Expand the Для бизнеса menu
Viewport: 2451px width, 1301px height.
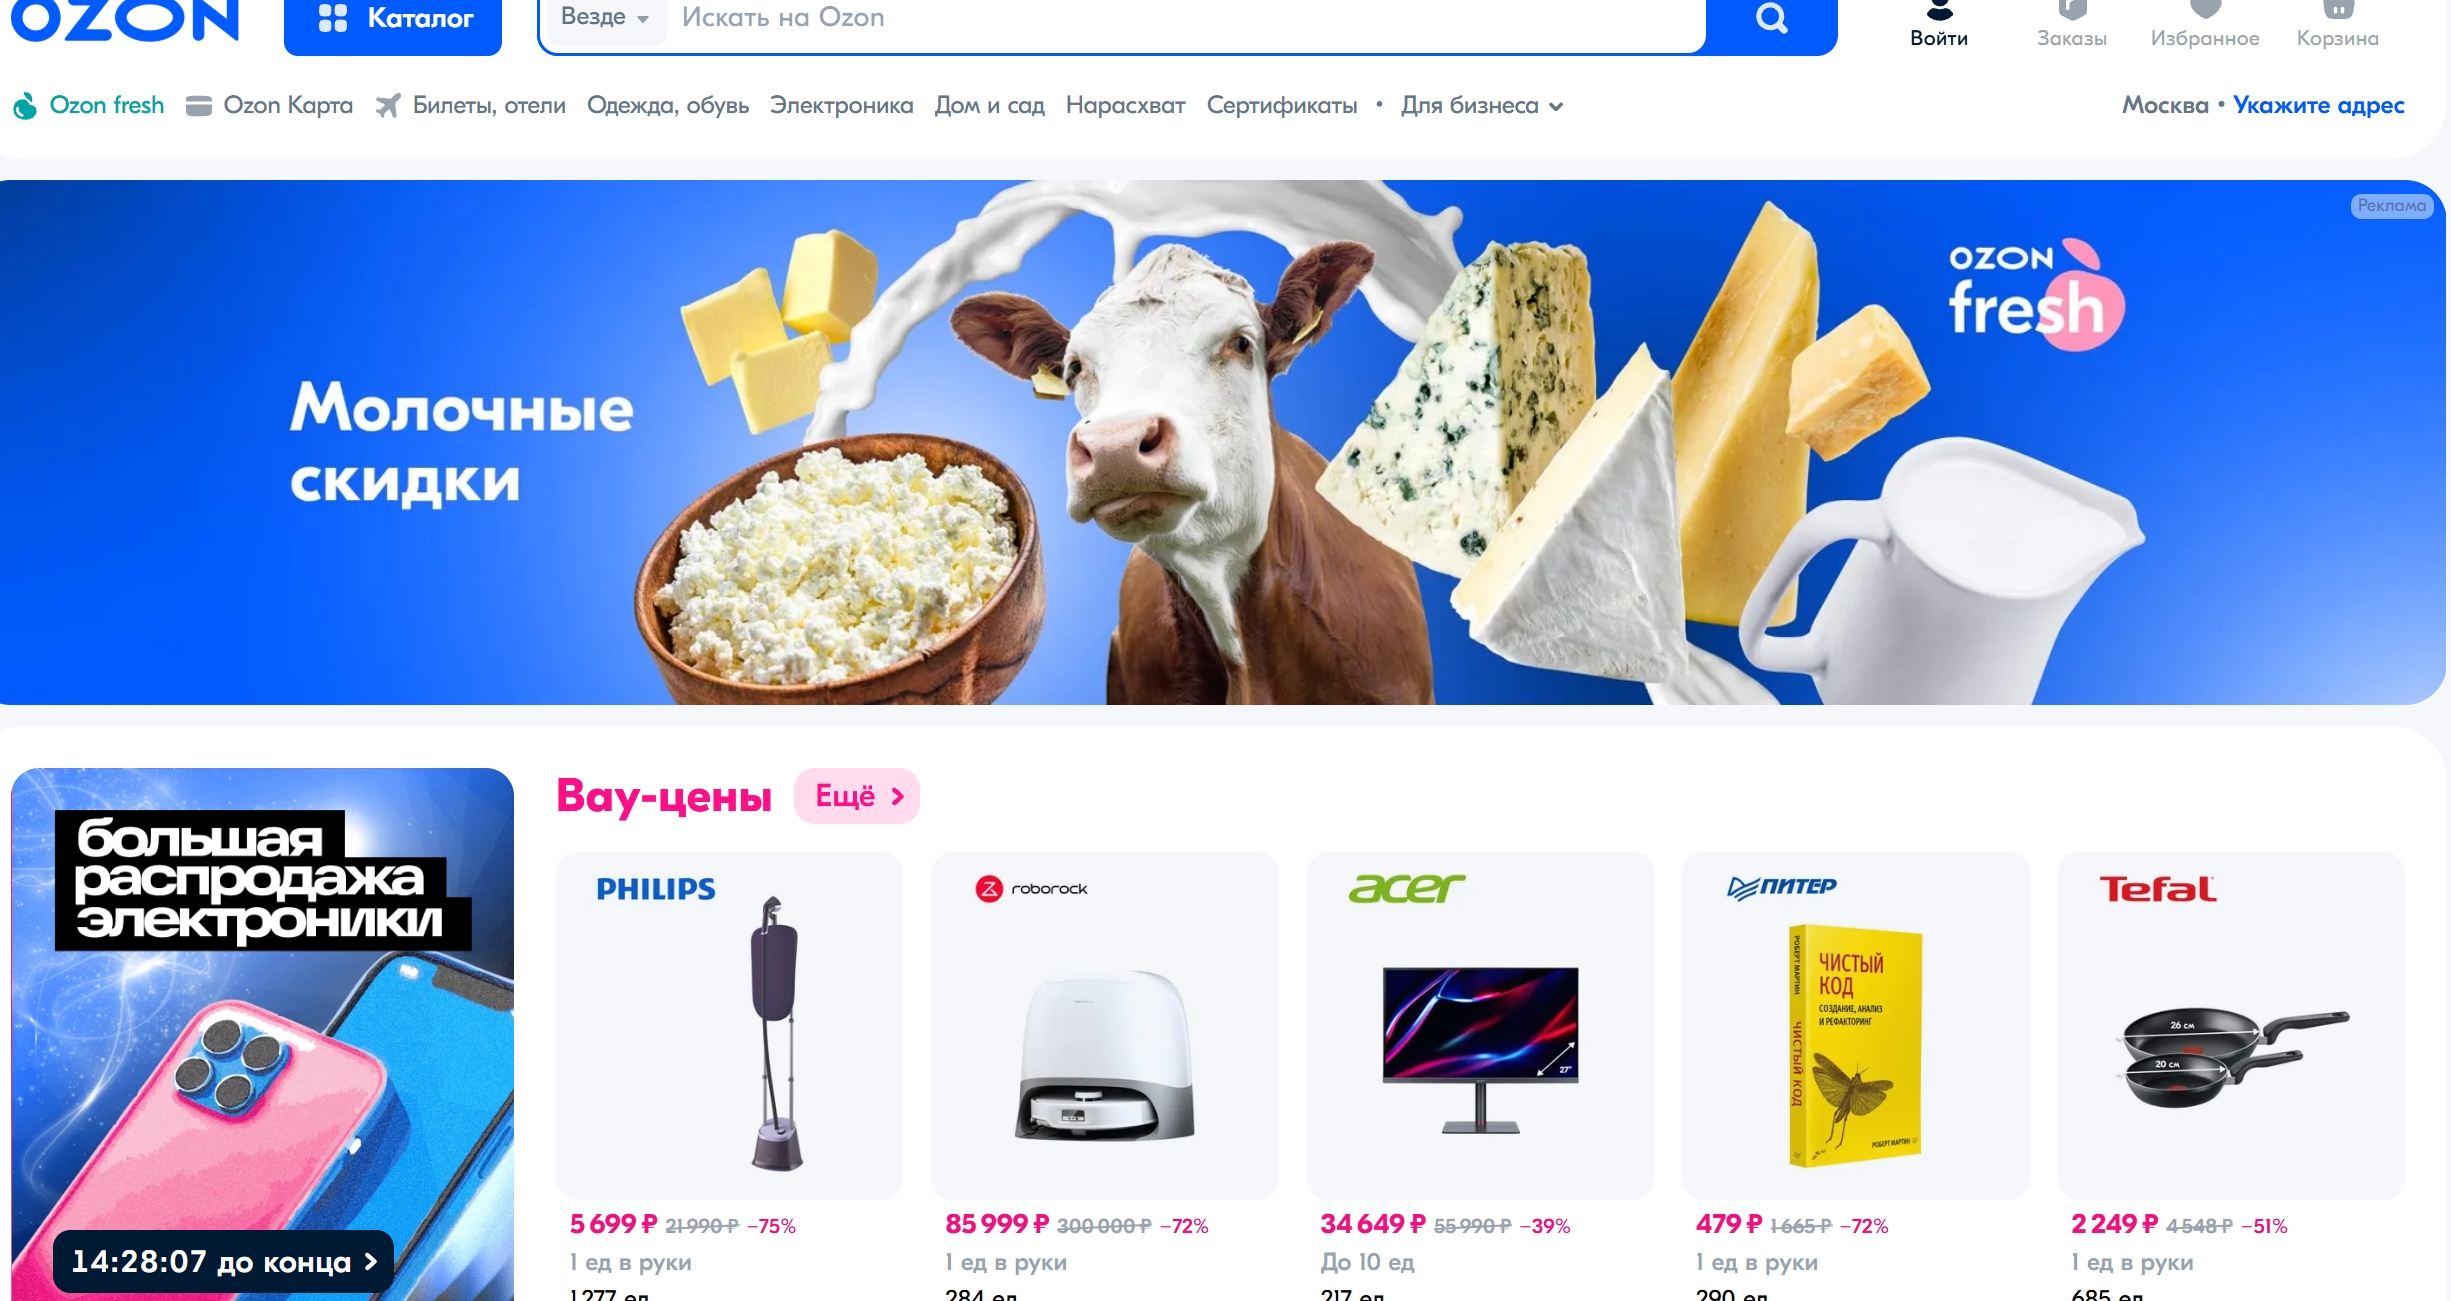[1482, 106]
